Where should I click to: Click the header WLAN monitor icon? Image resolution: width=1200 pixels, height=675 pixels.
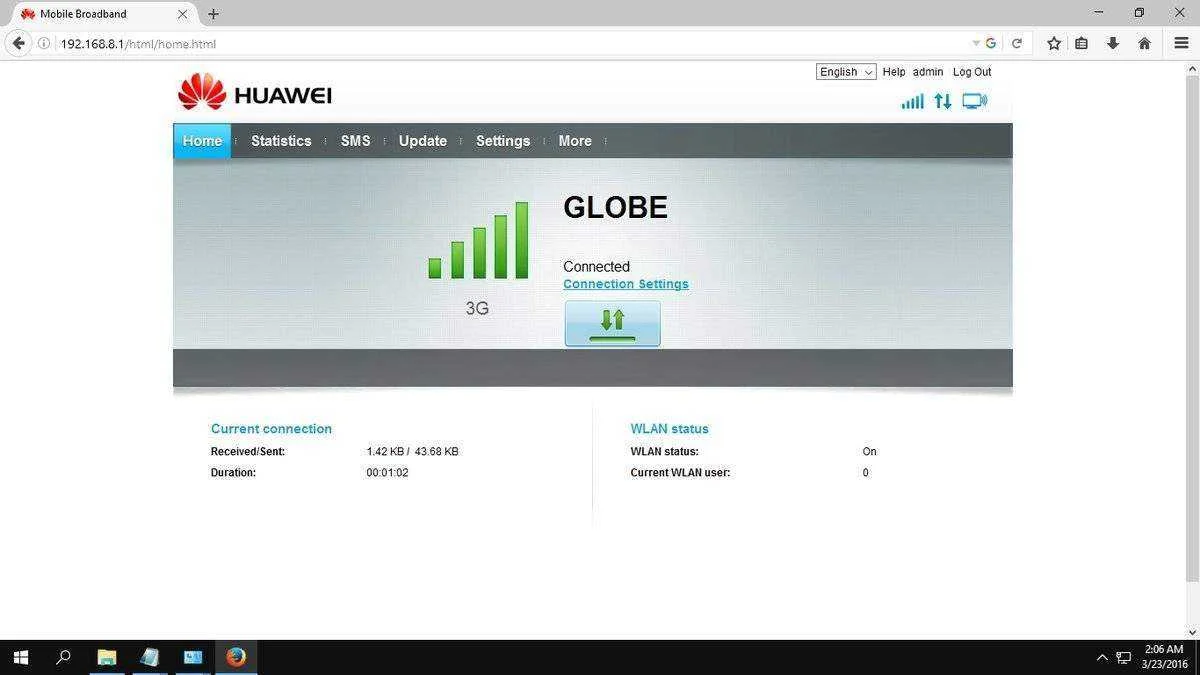pyautogui.click(x=974, y=101)
